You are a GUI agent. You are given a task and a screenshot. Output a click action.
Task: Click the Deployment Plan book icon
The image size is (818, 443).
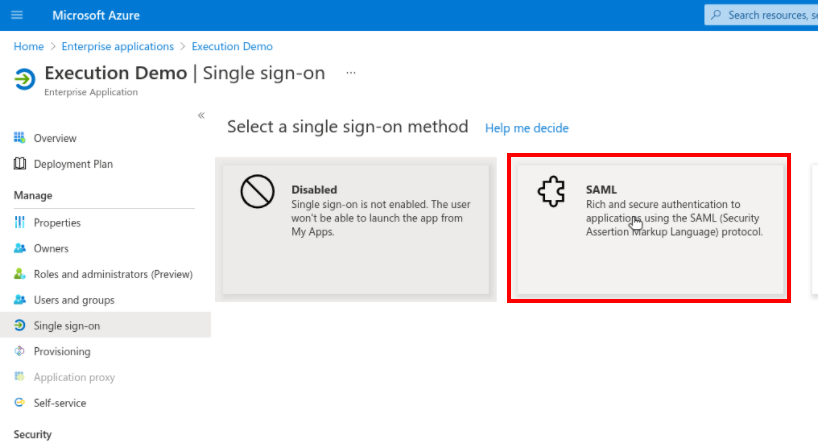click(x=19, y=164)
